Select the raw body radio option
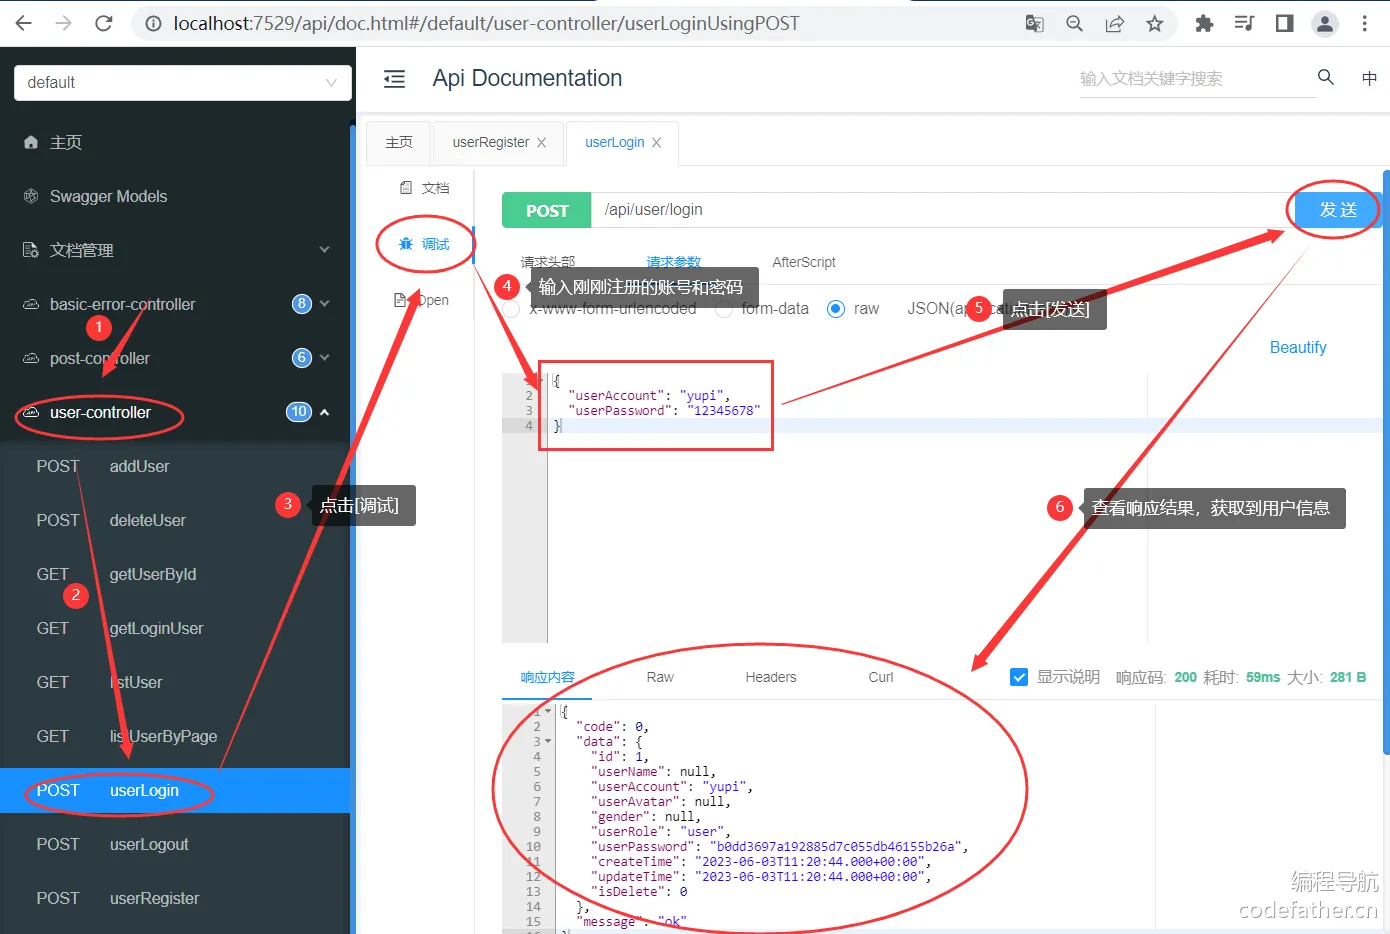 836,309
